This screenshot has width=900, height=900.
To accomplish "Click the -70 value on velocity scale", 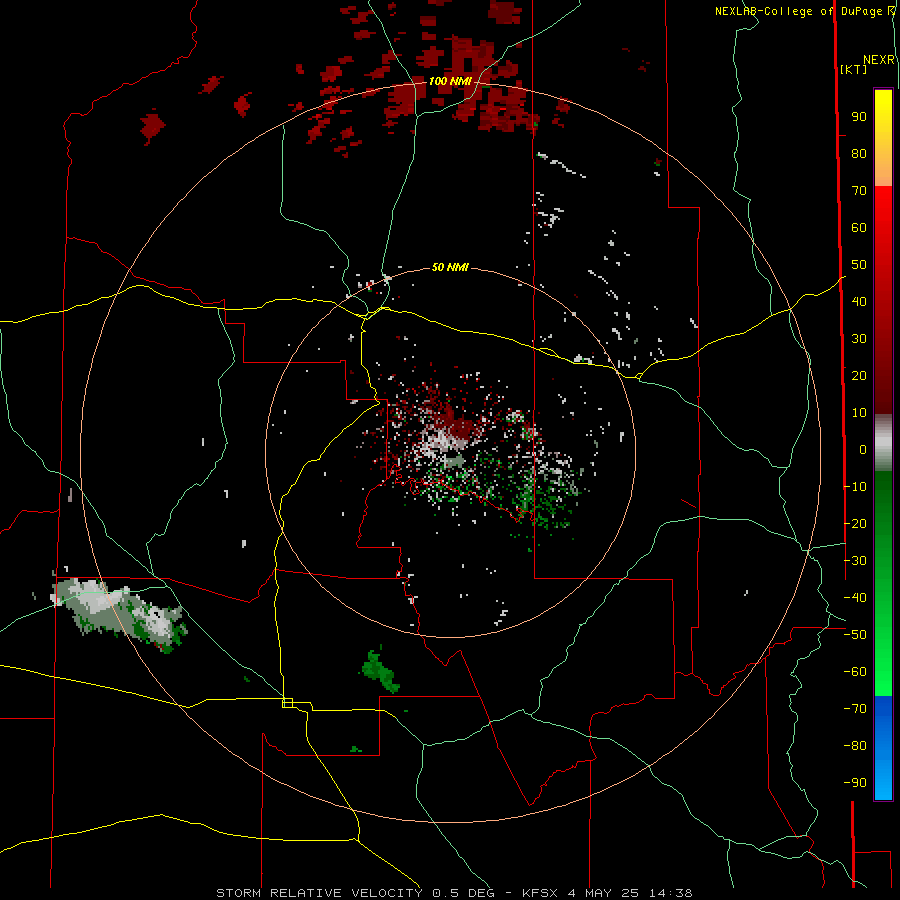I will click(x=855, y=709).
